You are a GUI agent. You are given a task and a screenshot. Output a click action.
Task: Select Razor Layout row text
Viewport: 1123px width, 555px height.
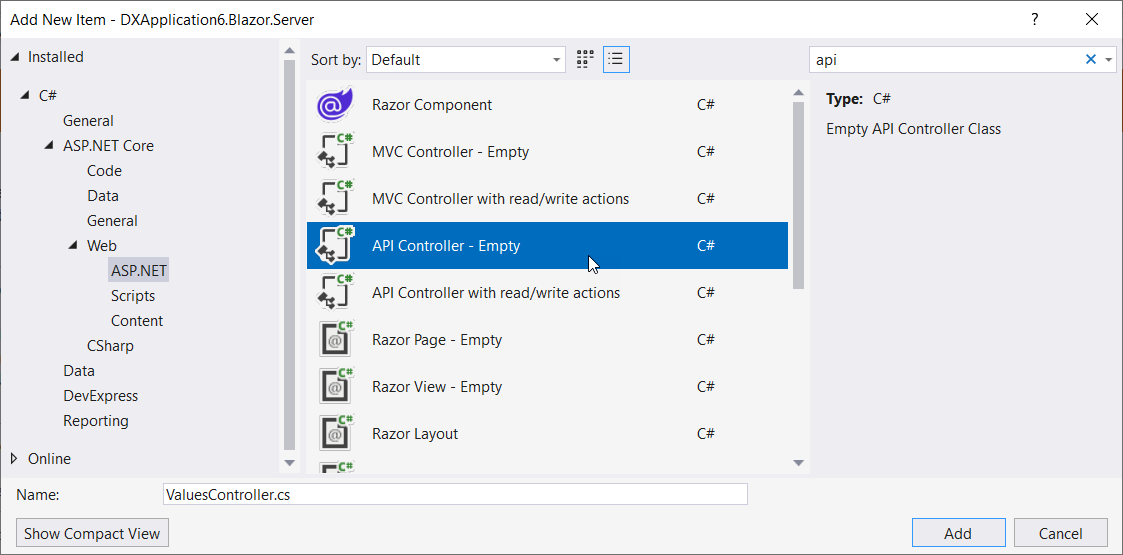click(415, 433)
